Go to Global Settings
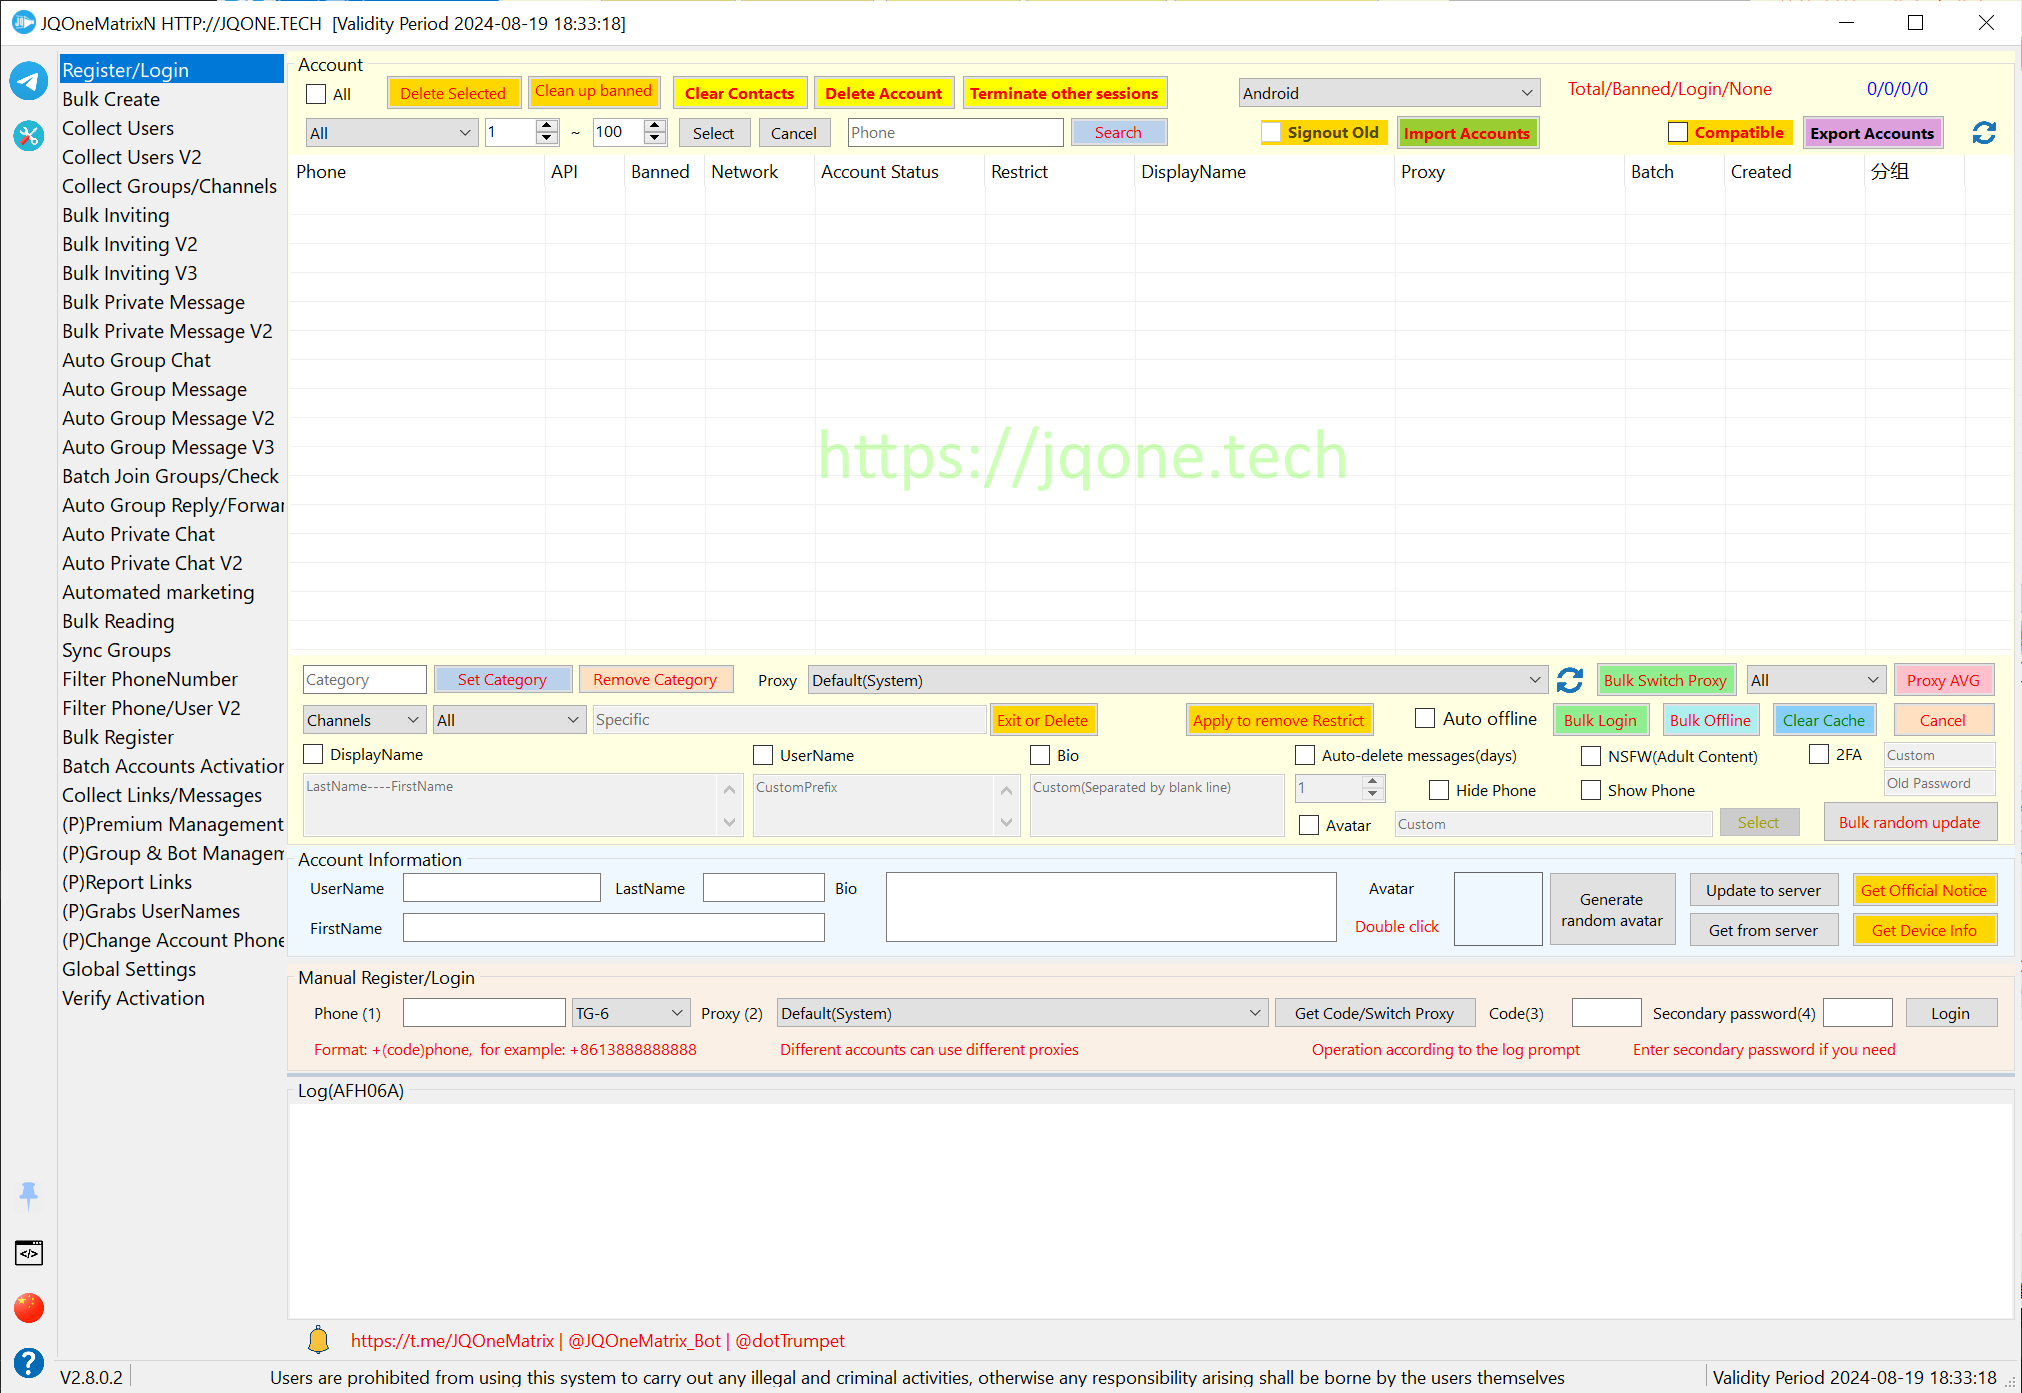The image size is (2022, 1393). tap(129, 969)
